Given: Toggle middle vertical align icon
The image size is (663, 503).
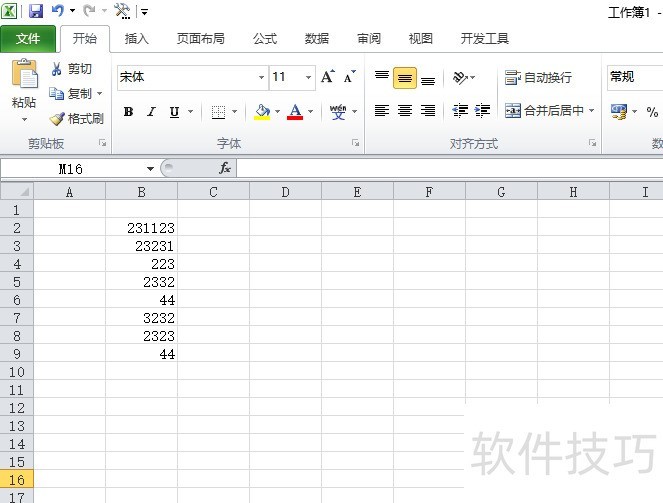Looking at the screenshot, I should pyautogui.click(x=405, y=78).
